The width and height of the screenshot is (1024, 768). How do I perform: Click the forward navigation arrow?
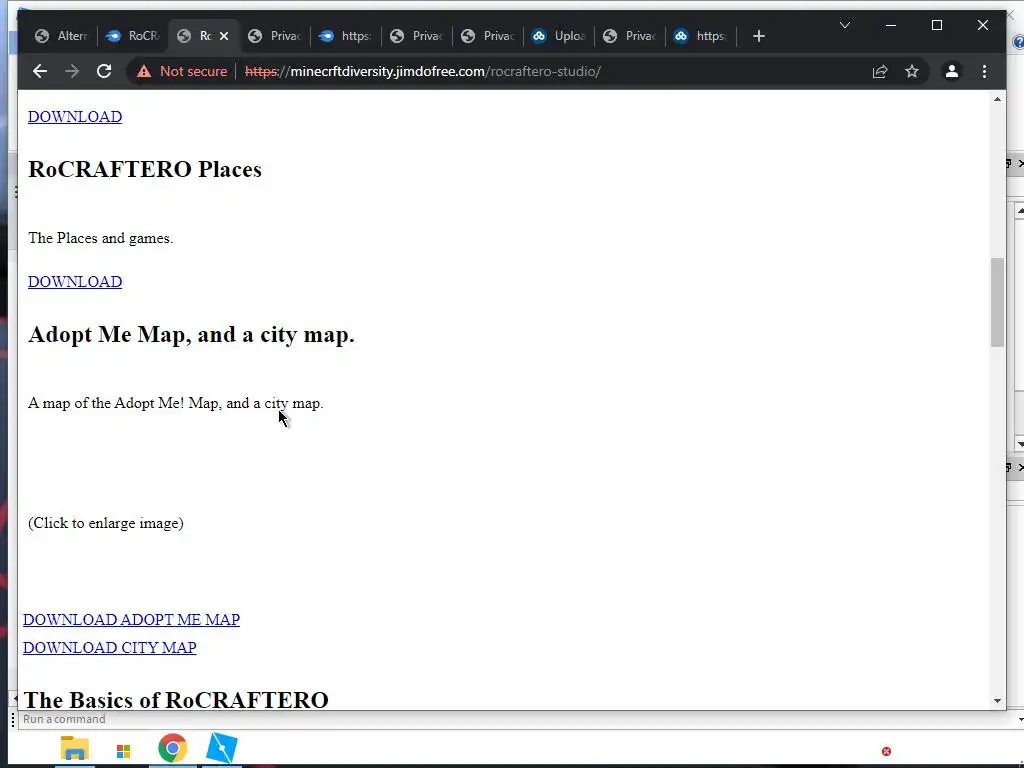[72, 71]
